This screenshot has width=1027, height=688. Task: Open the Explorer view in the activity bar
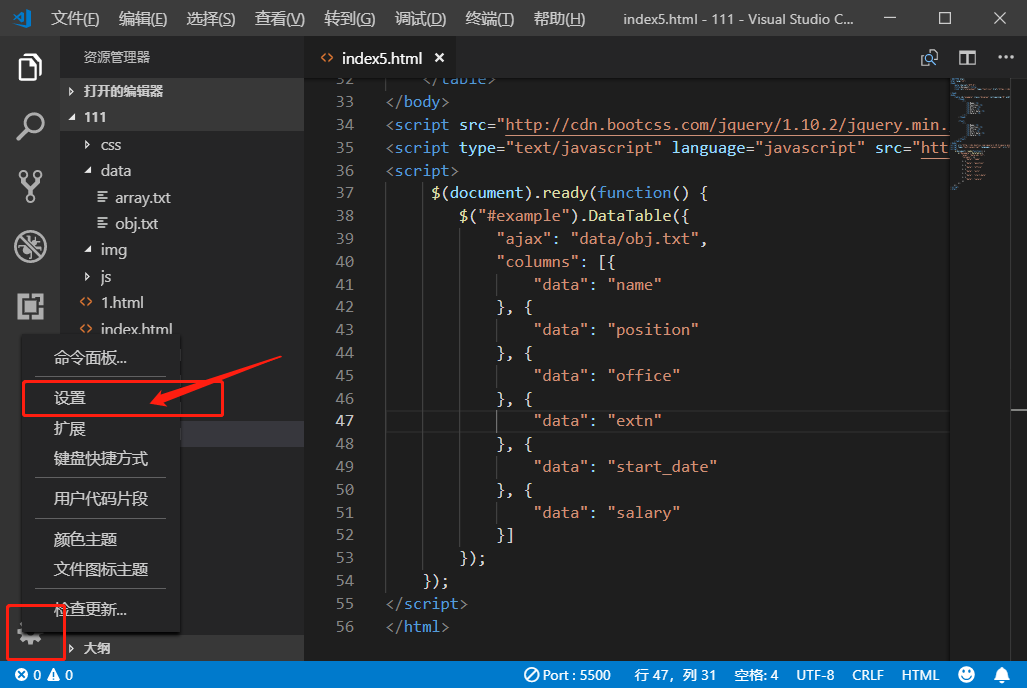(29, 66)
